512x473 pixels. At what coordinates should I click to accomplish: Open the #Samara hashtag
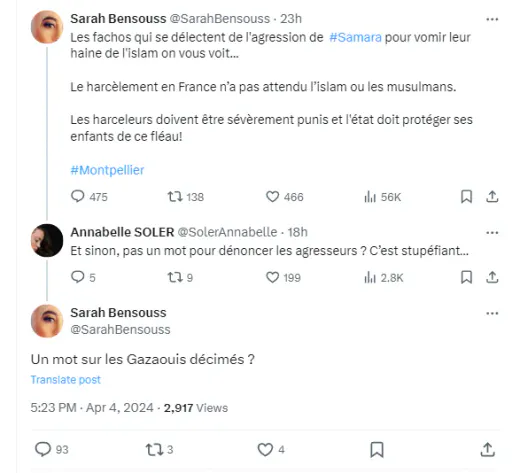pos(355,37)
